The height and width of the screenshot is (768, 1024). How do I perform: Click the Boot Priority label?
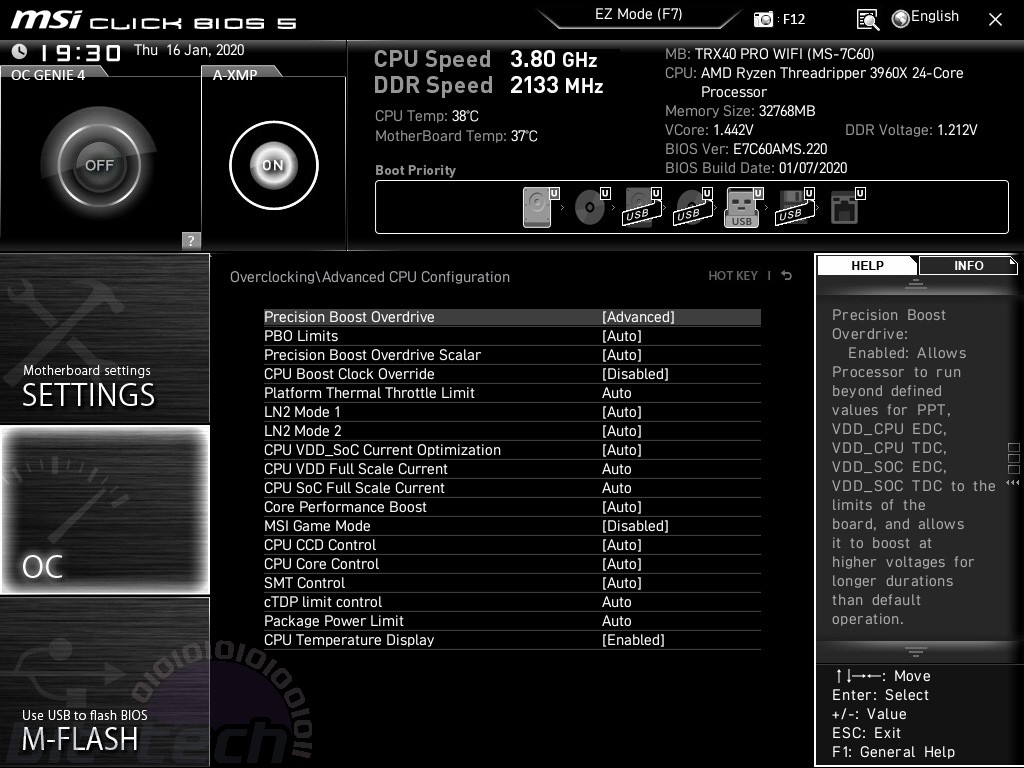(415, 170)
